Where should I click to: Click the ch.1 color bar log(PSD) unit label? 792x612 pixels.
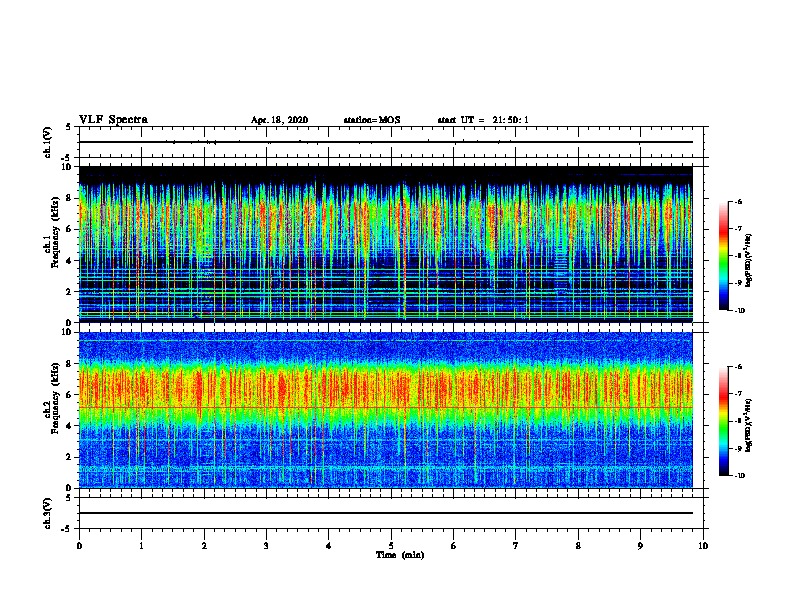coord(750,261)
